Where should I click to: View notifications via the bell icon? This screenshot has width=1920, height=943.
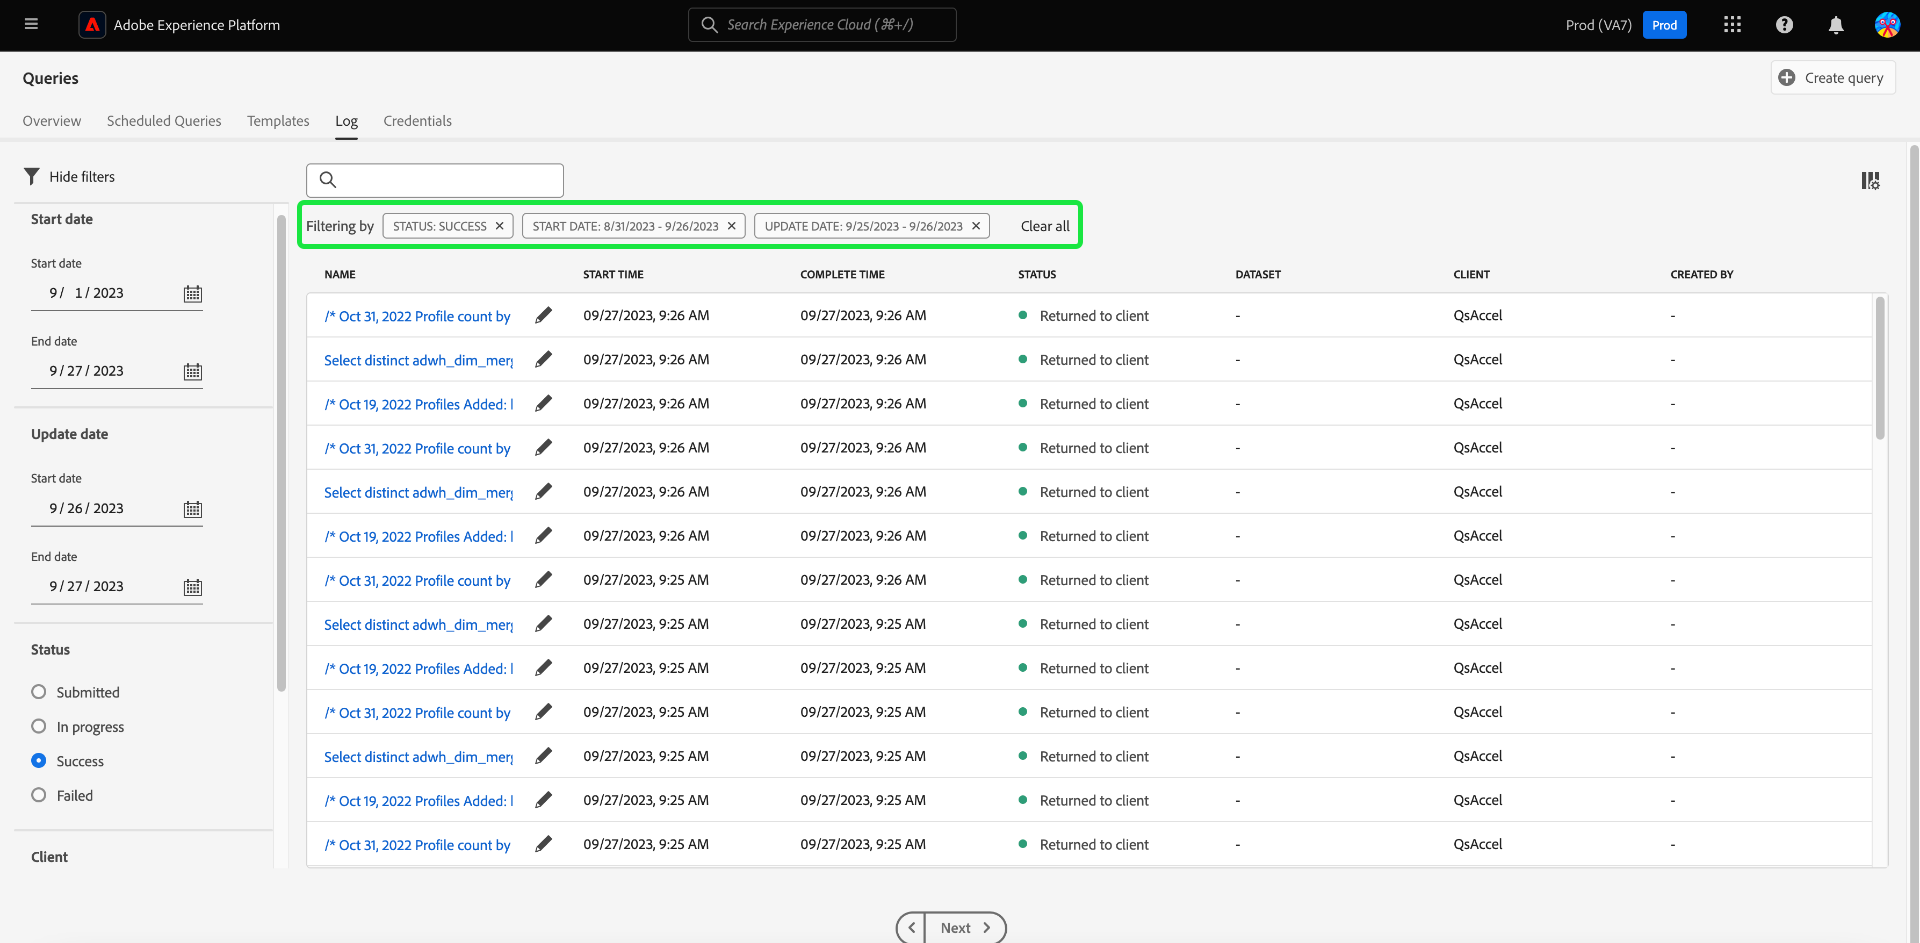pos(1836,25)
